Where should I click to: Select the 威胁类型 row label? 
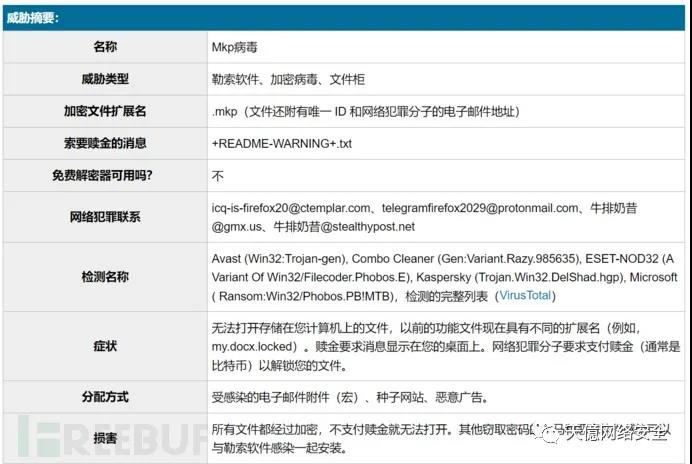(104, 78)
